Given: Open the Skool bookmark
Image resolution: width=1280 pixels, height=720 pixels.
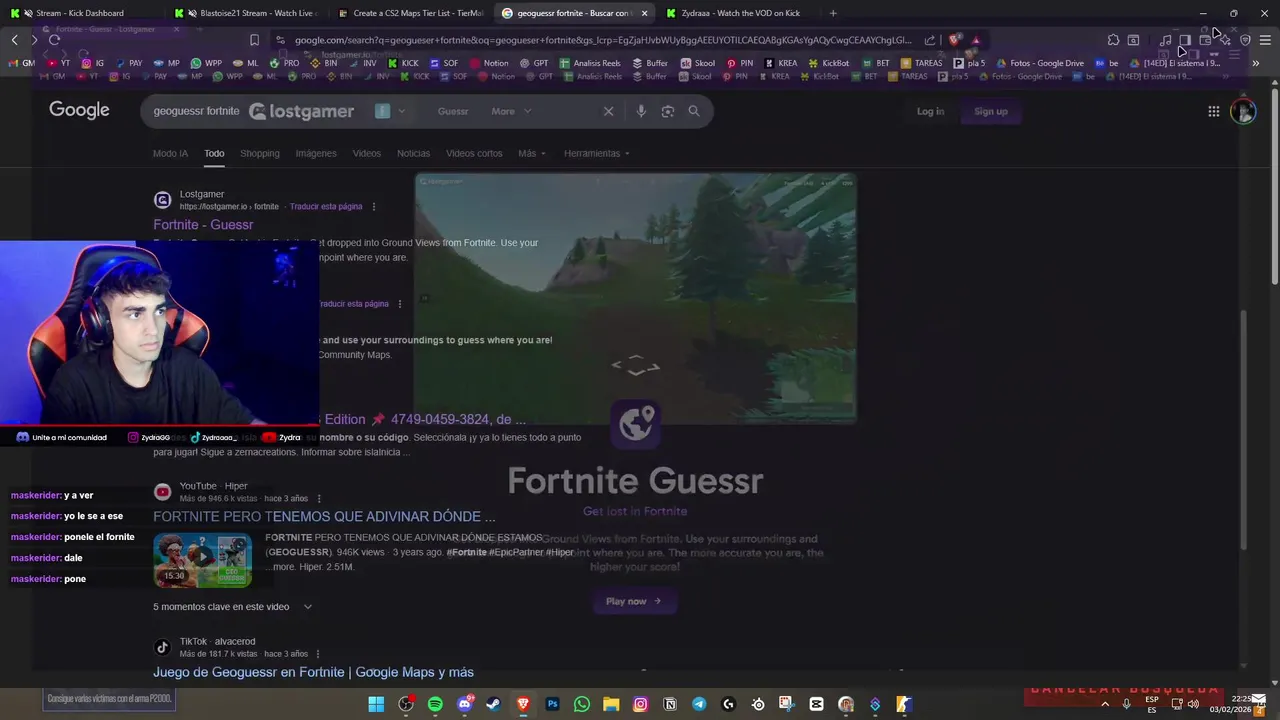Looking at the screenshot, I should [x=697, y=63].
